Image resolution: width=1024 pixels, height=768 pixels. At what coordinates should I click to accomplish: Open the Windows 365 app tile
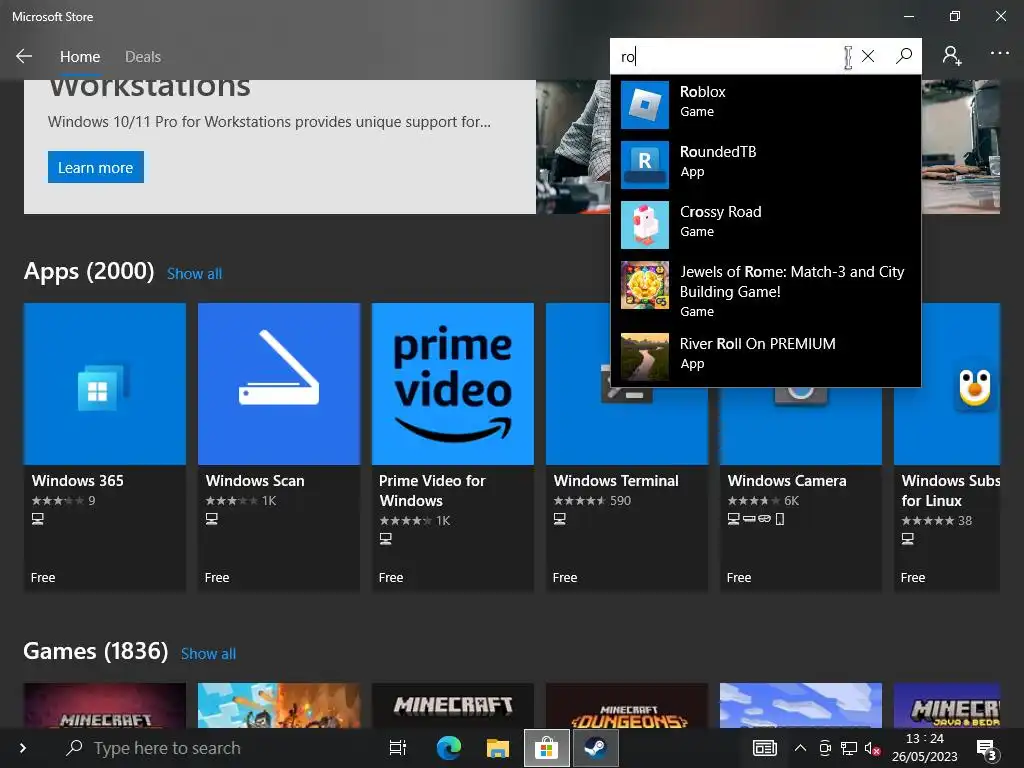coord(105,447)
